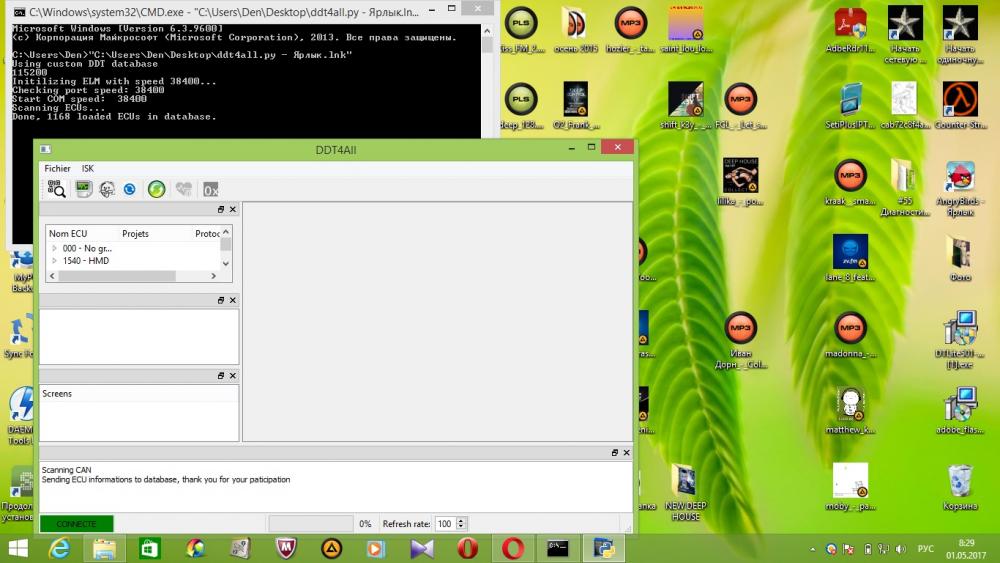Close the log output dock panel
Image resolution: width=1000 pixels, height=563 pixels.
click(626, 452)
